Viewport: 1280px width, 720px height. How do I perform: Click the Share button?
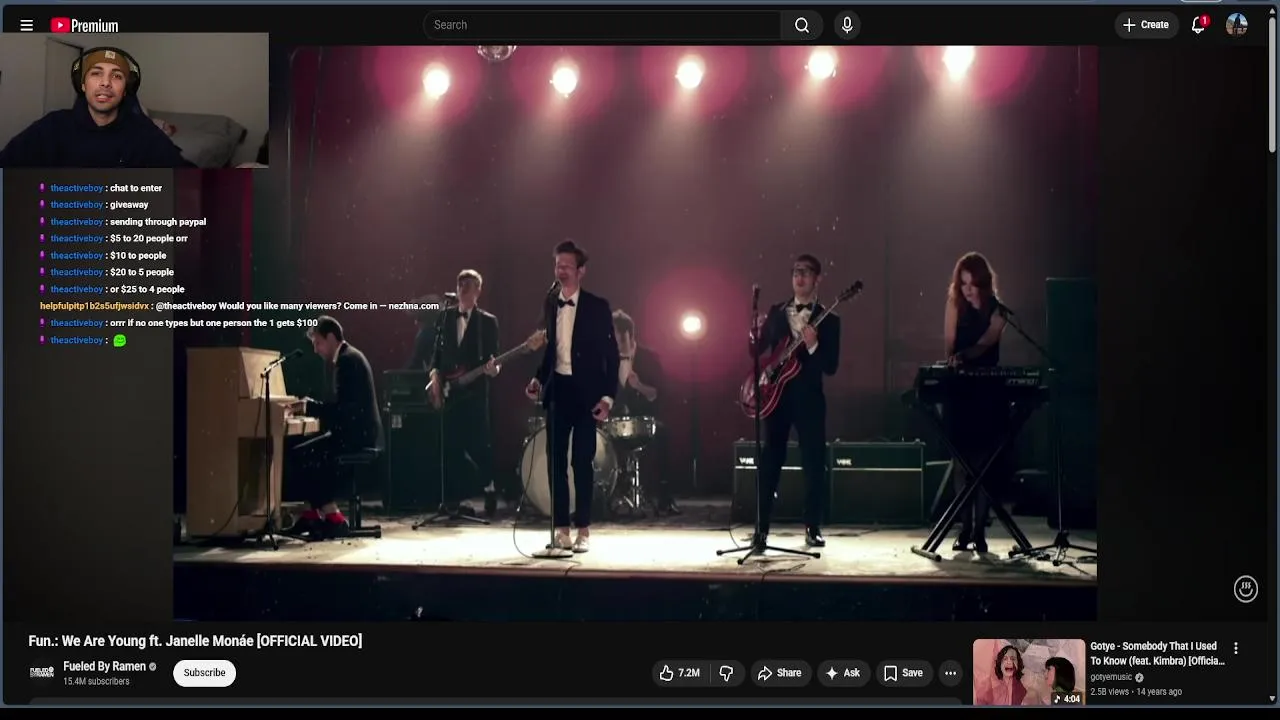779,673
